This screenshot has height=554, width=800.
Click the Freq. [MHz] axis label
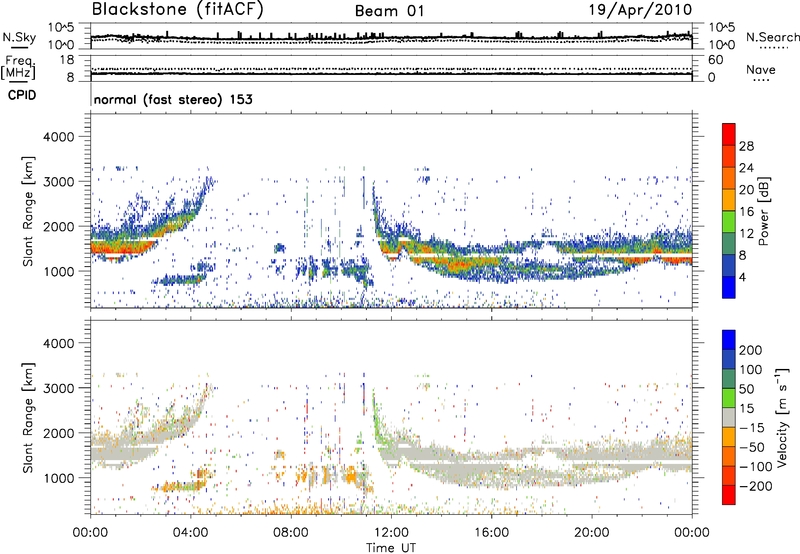(x=18, y=68)
